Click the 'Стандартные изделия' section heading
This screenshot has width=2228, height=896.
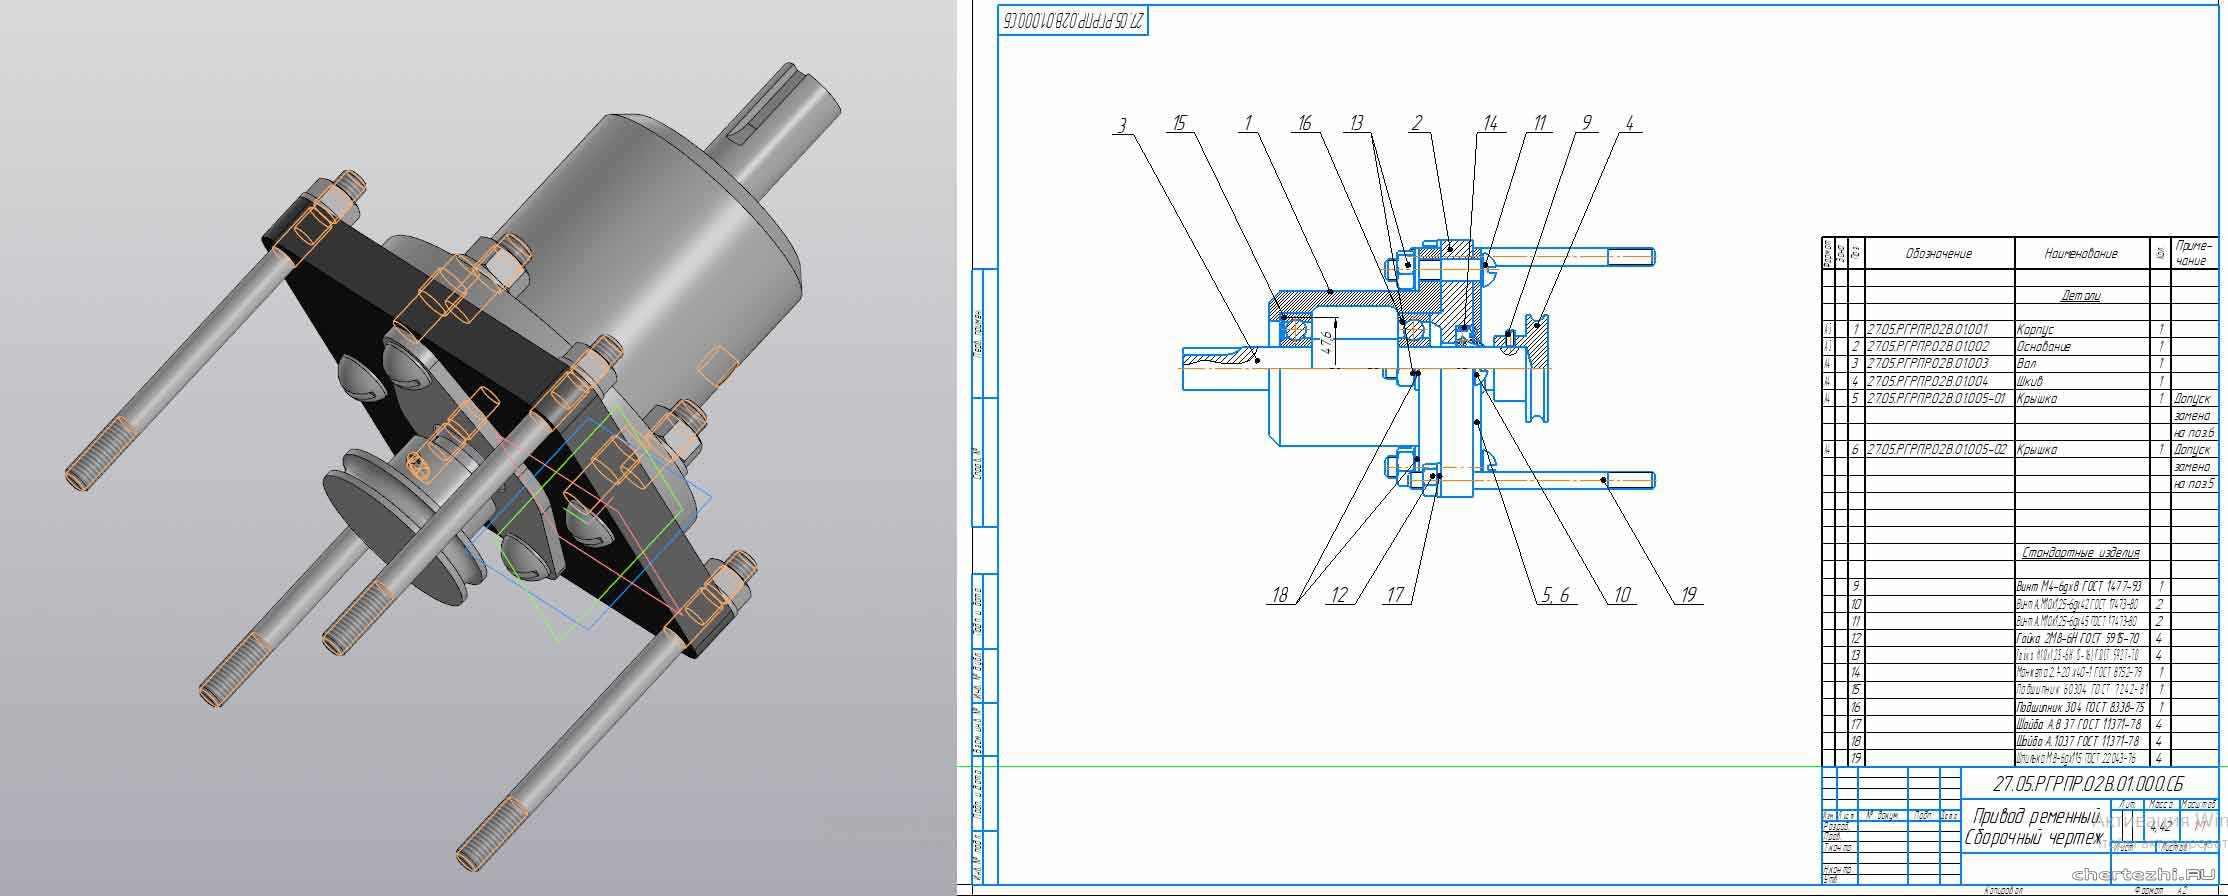pyautogui.click(x=2080, y=553)
